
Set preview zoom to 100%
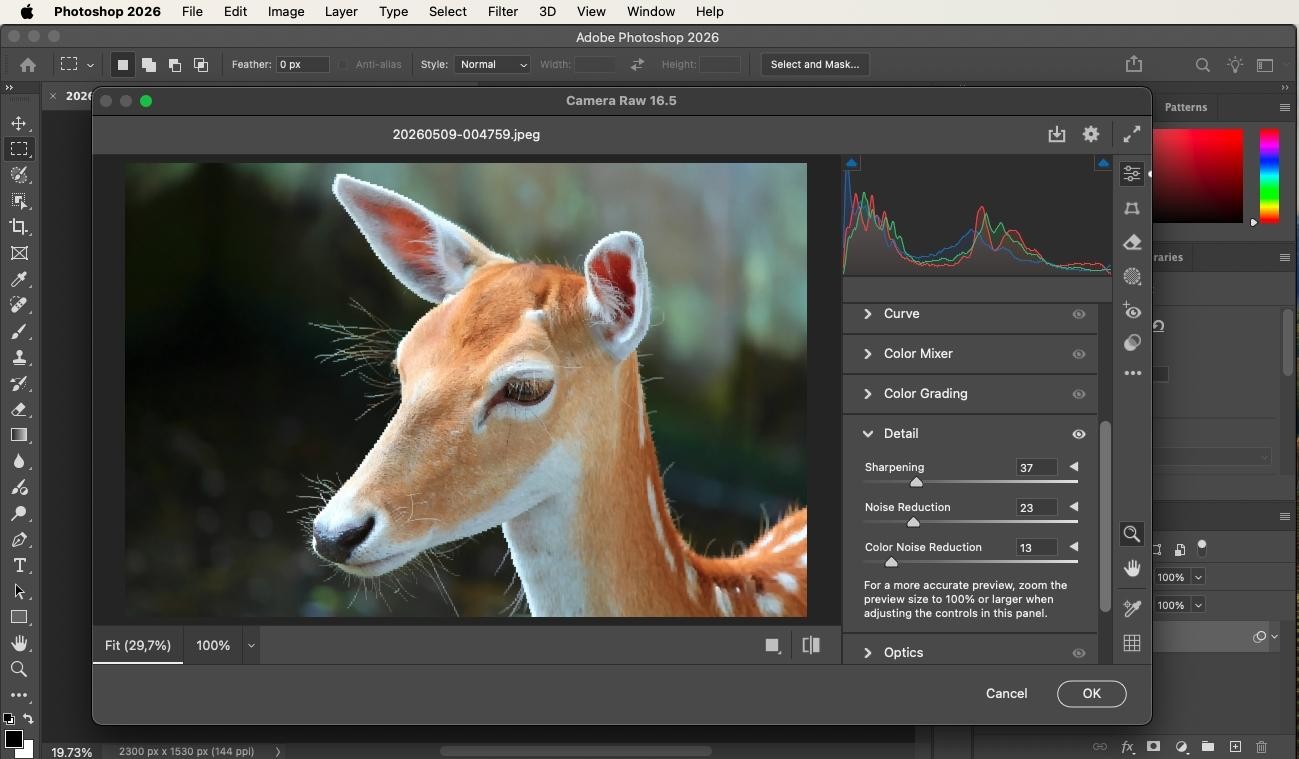click(213, 646)
